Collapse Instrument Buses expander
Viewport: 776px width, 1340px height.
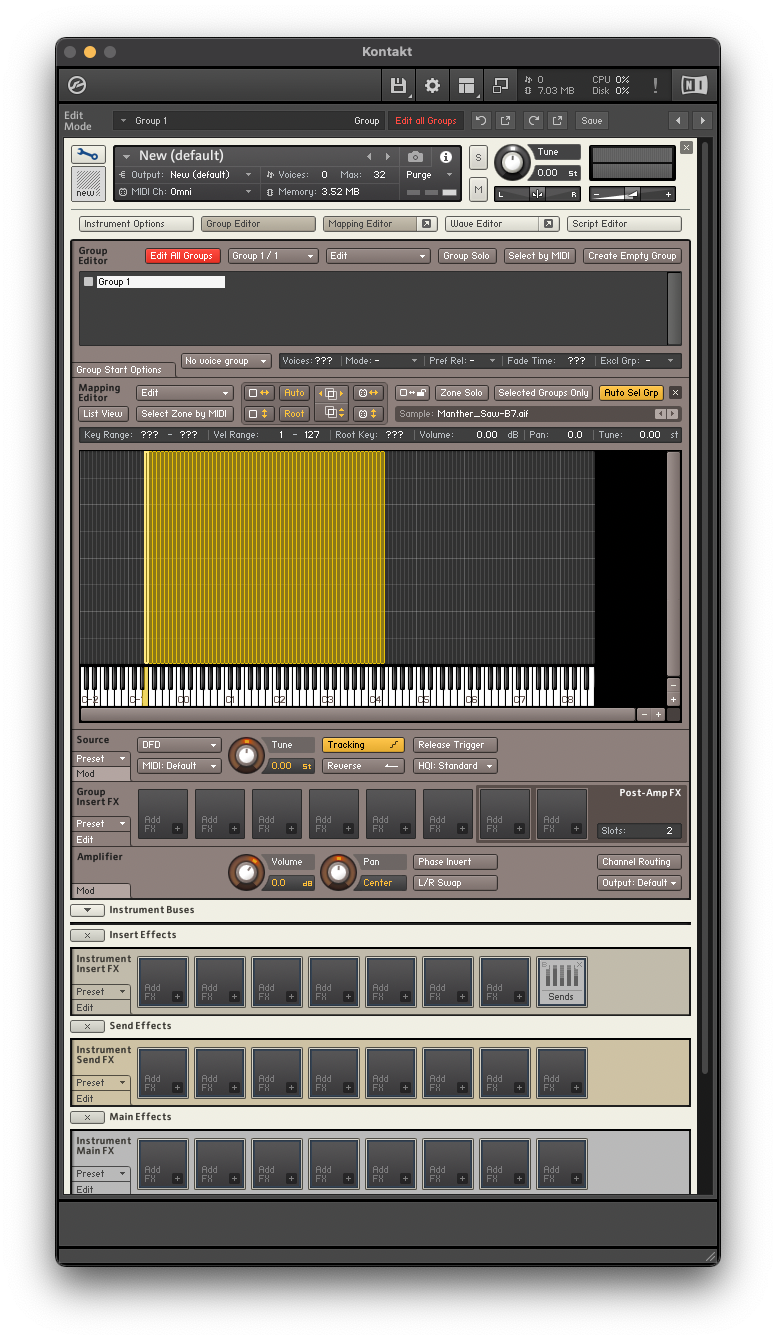pos(87,910)
